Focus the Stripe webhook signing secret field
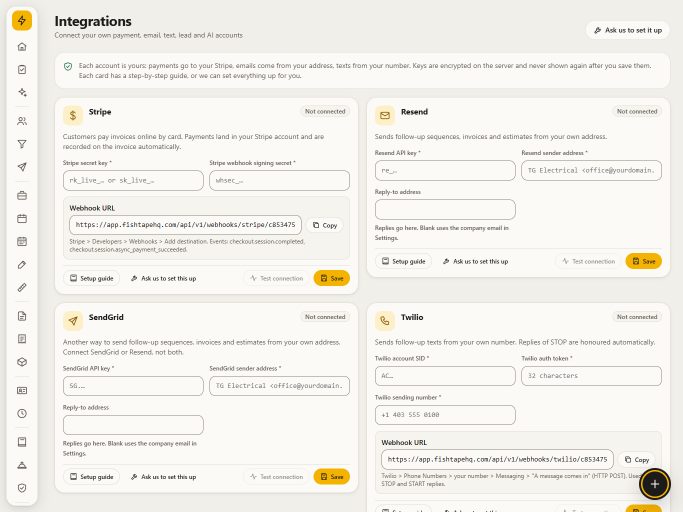The image size is (683, 512). click(279, 180)
